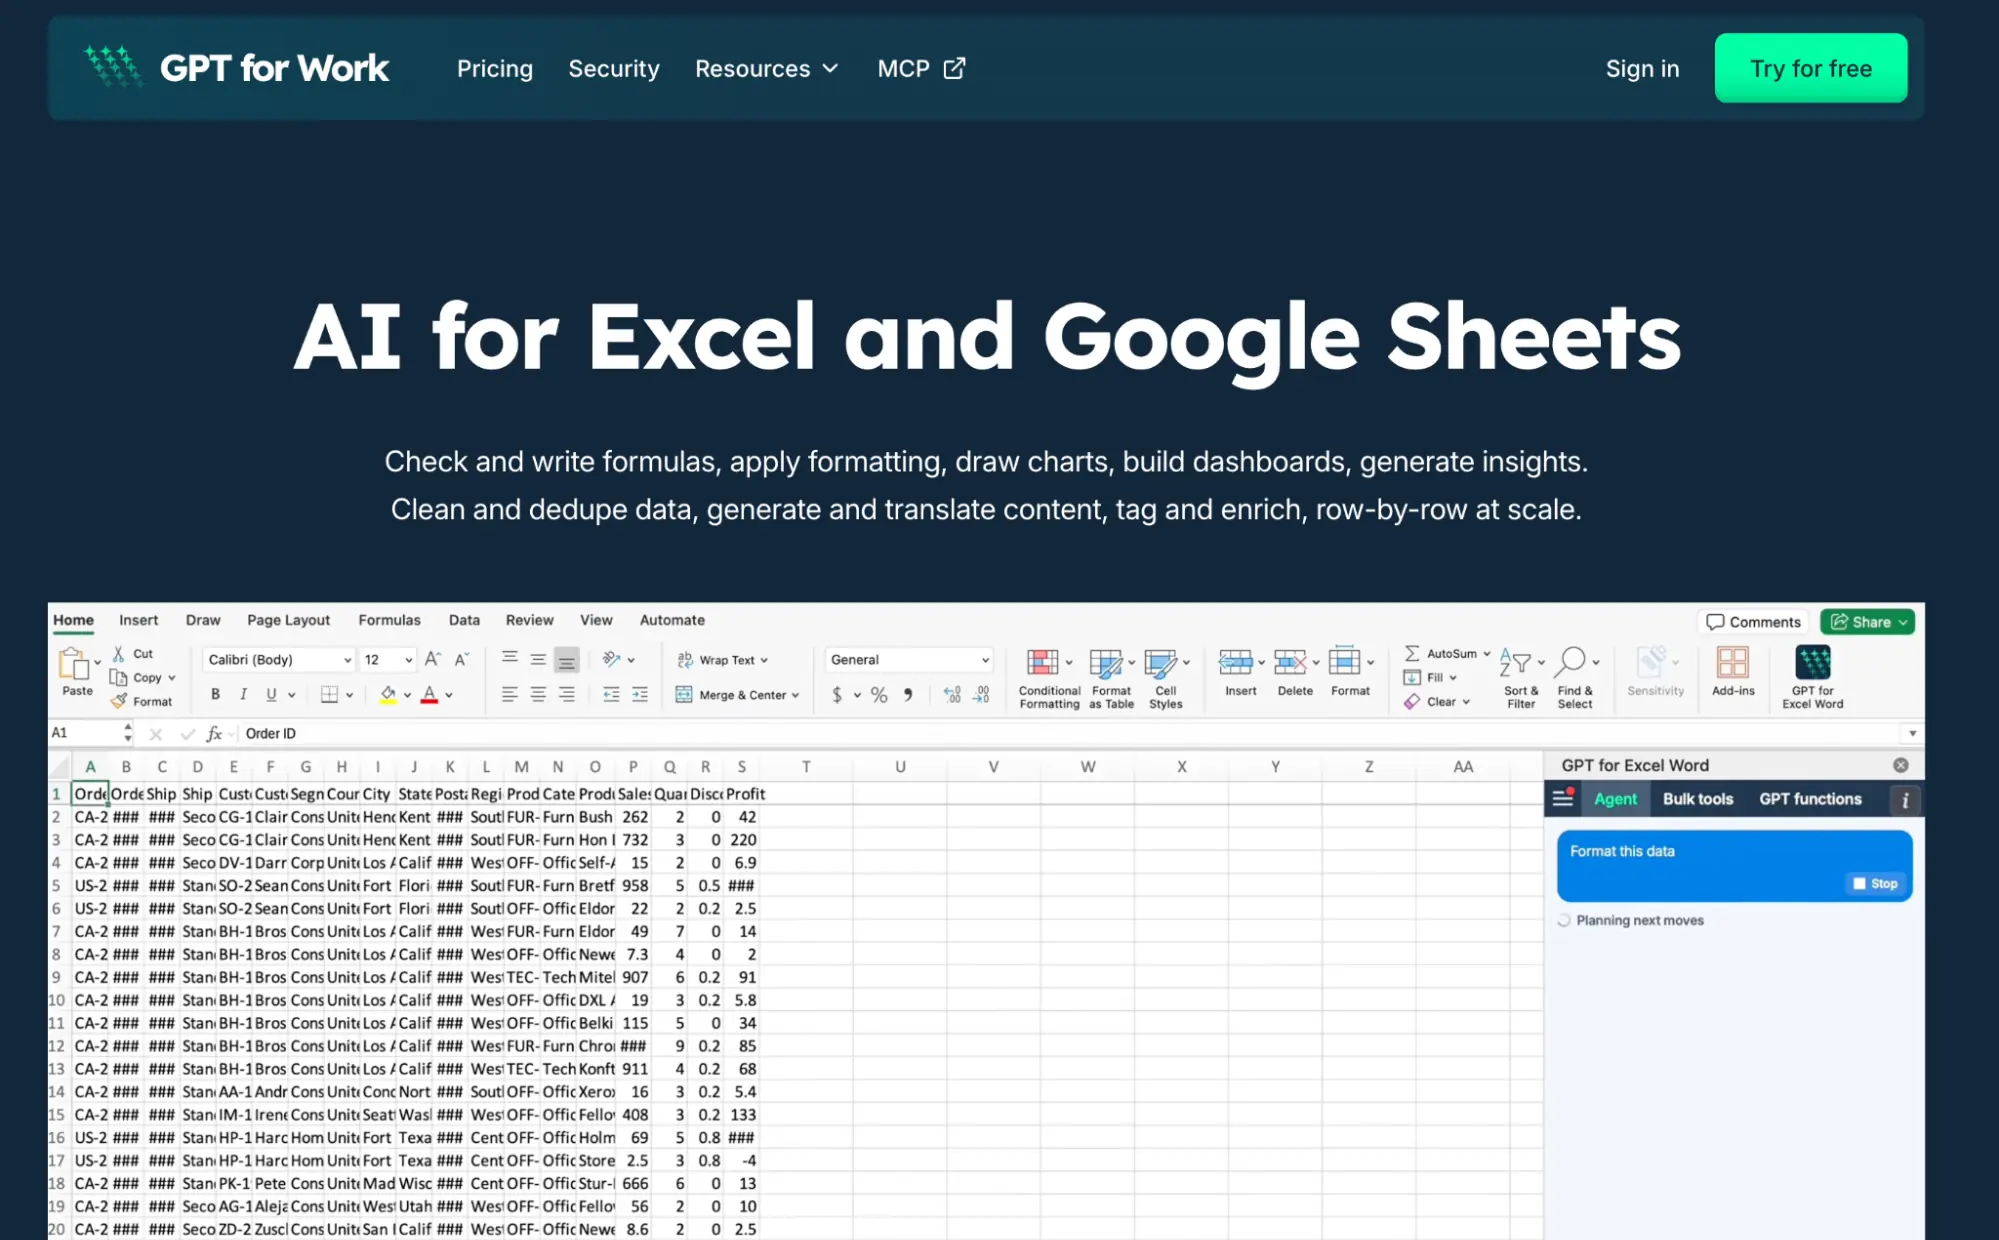Click the text orientation icon
The height and width of the screenshot is (1240, 1999).
611,659
